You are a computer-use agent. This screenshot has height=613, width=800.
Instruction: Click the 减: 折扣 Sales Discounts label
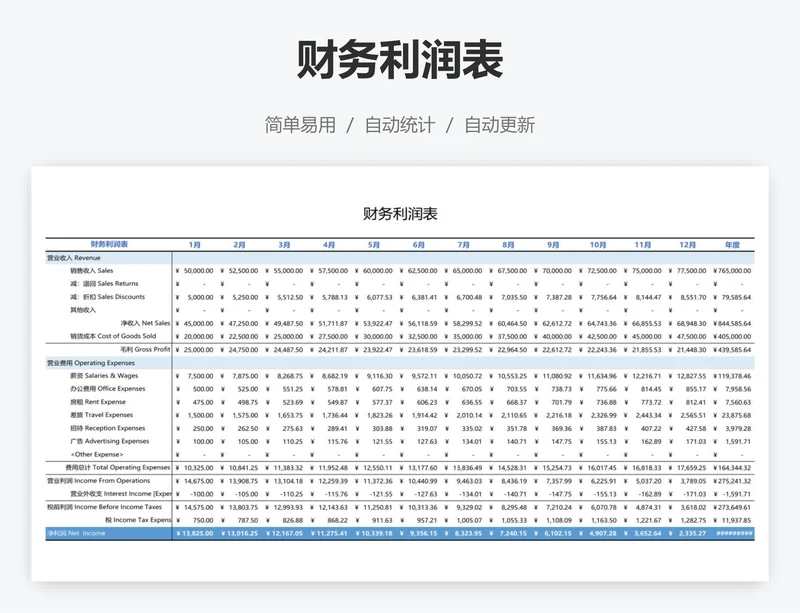pos(108,297)
